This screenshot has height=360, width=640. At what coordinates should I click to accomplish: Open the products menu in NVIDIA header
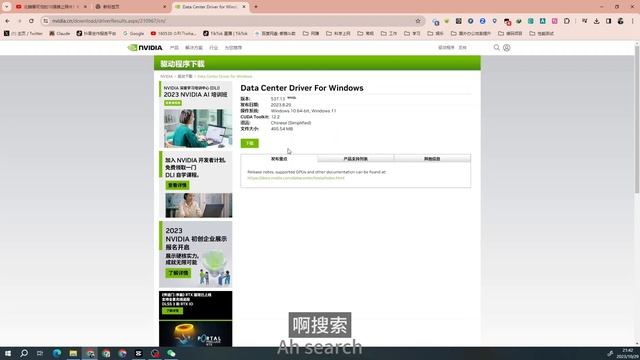[x=174, y=48]
